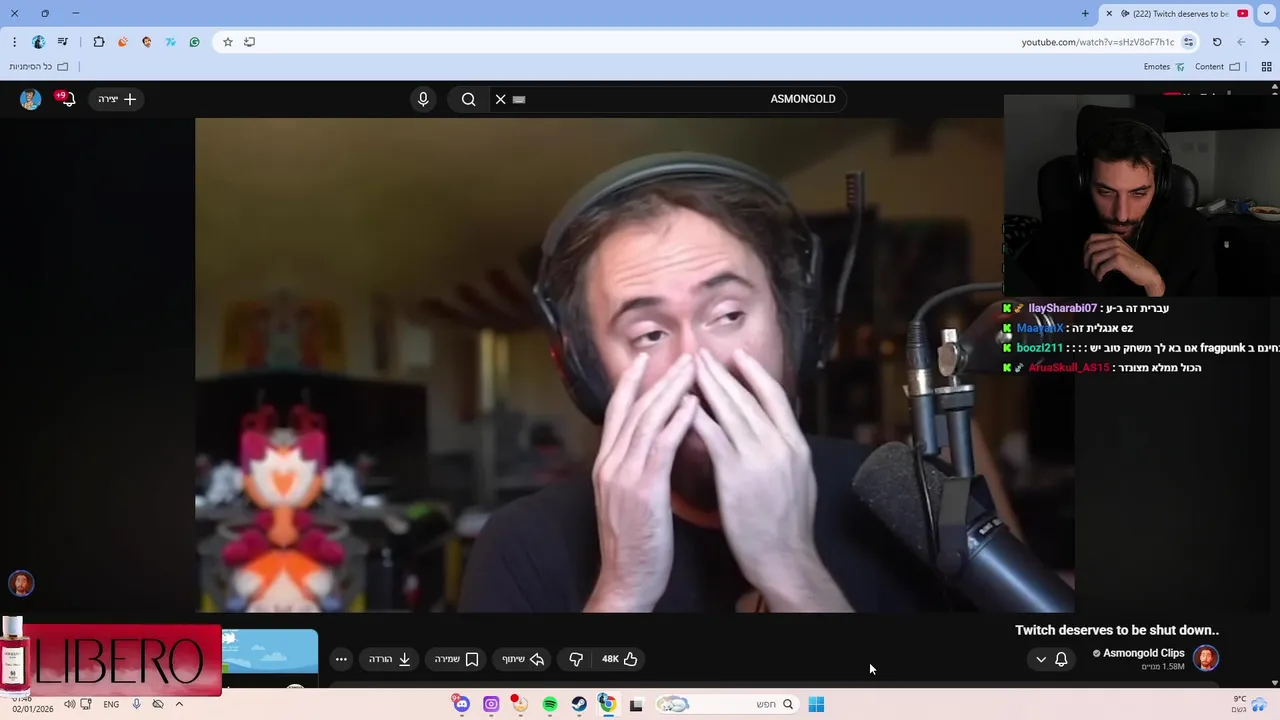Click chat username IlaySharabi07

tap(1062, 308)
